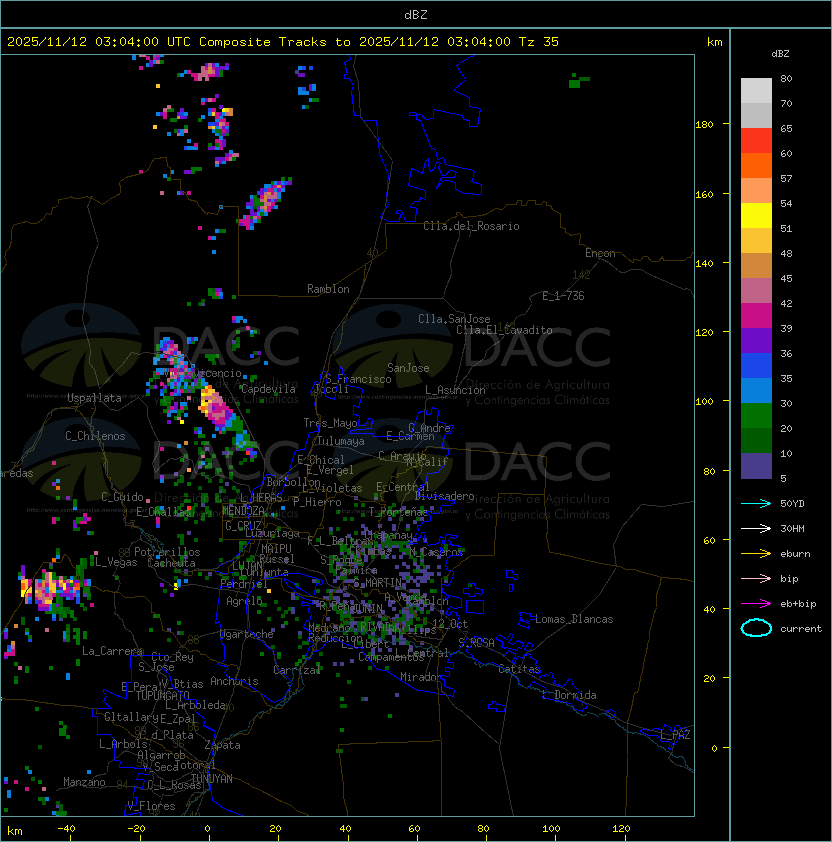Click the Ugarteche place label
This screenshot has width=832, height=842.
click(x=247, y=634)
